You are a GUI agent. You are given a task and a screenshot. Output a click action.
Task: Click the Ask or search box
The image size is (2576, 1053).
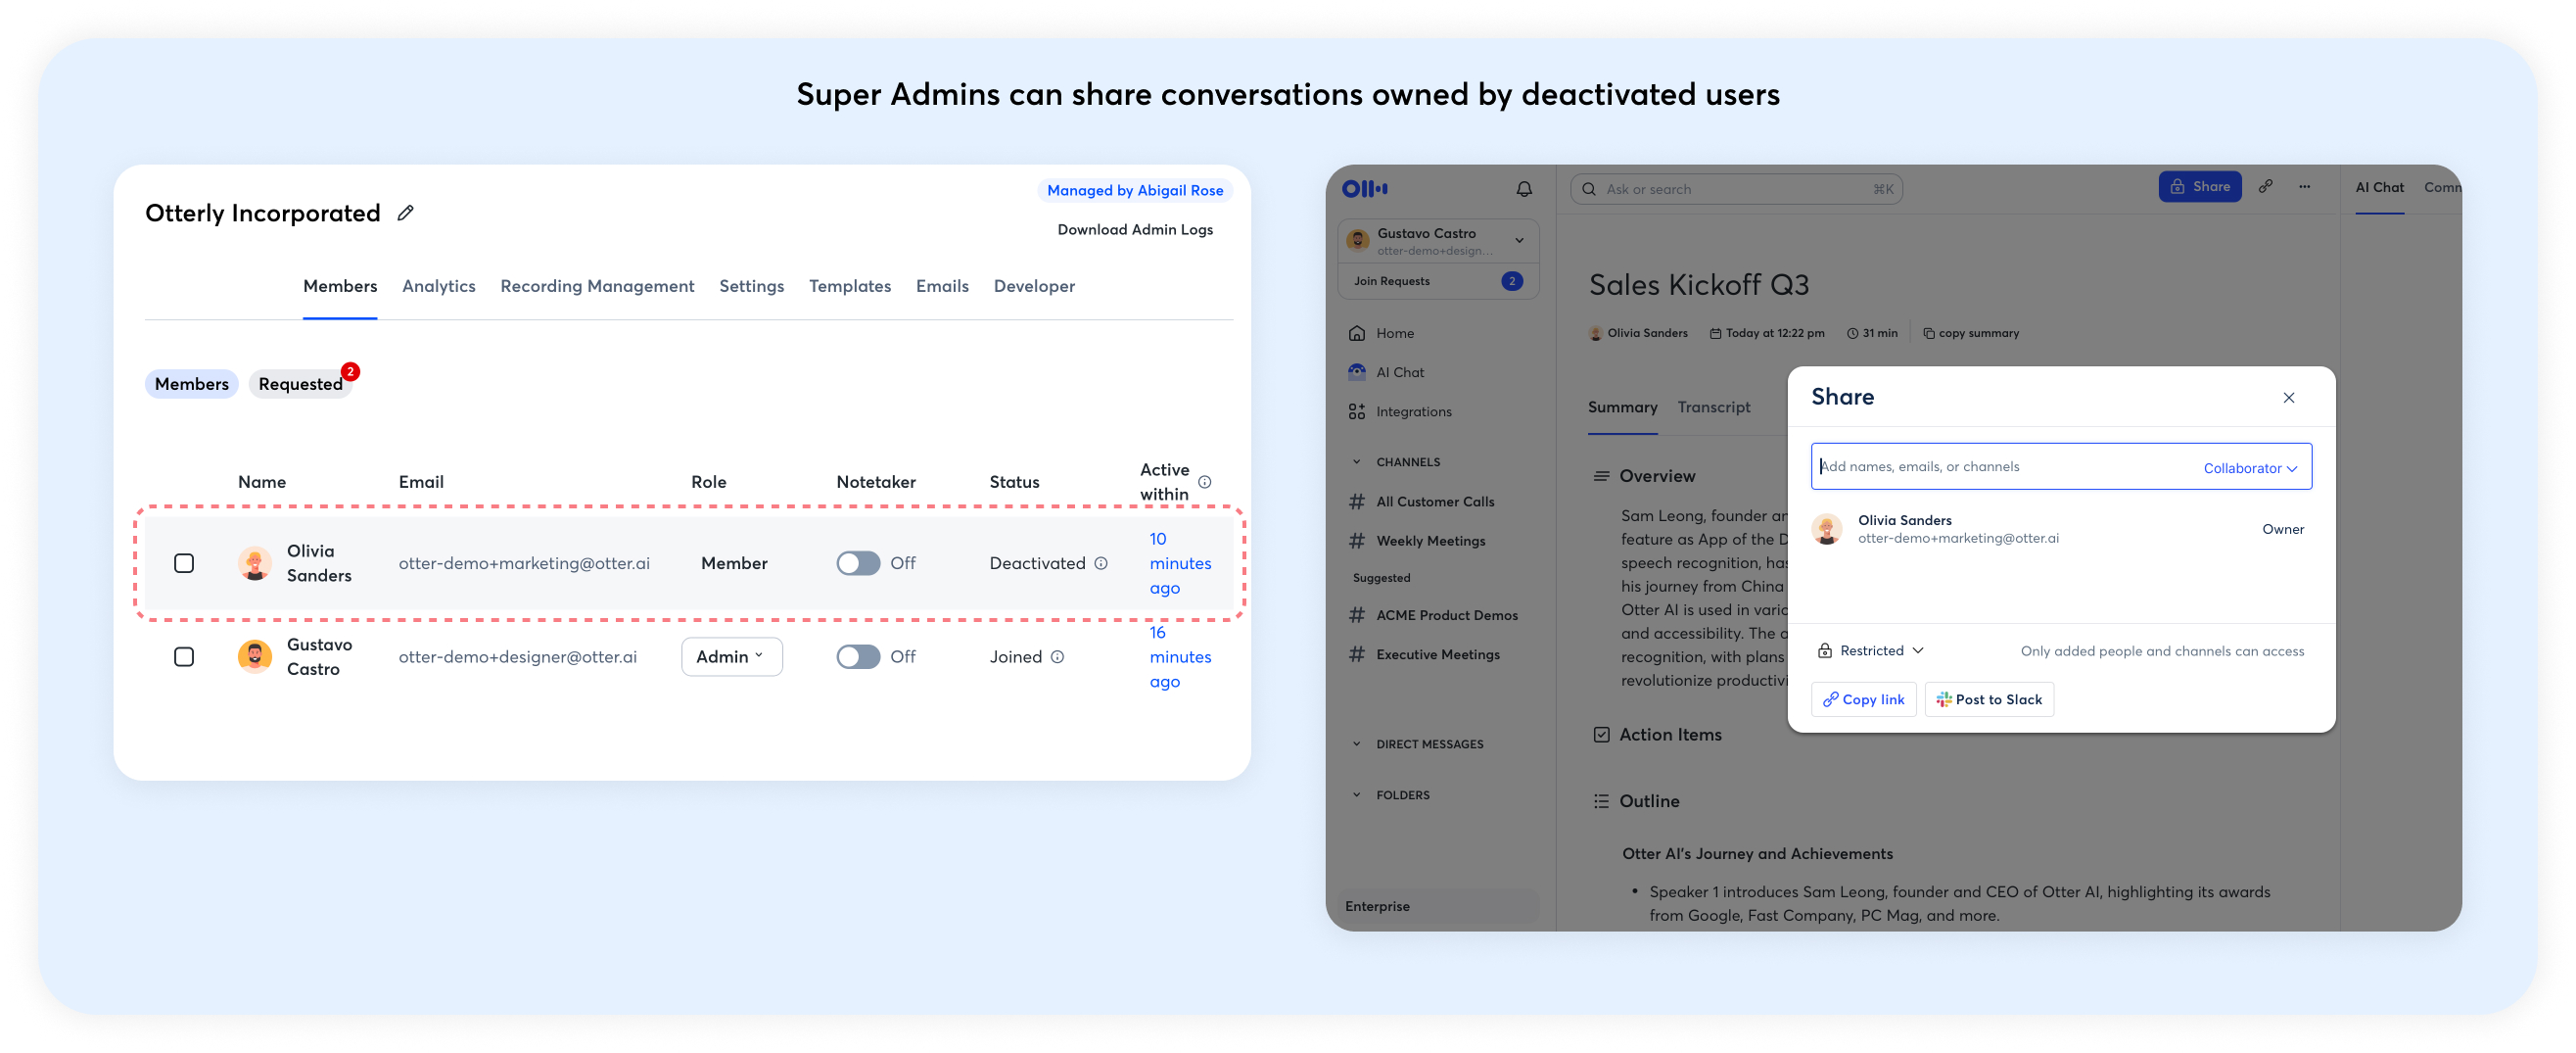point(1736,189)
